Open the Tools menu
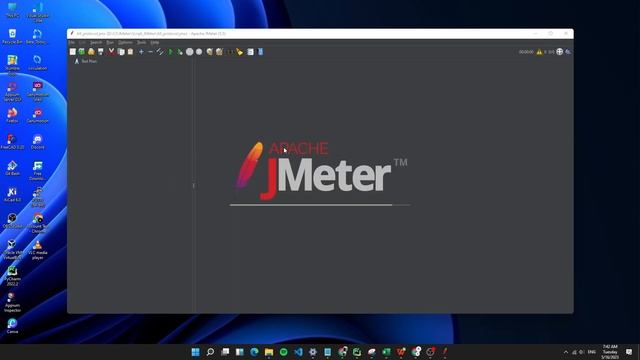This screenshot has width=640, height=360. point(141,42)
